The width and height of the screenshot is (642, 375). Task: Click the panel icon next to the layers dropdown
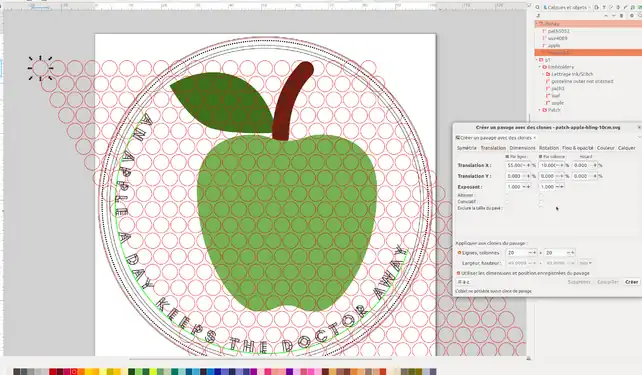coord(597,7)
